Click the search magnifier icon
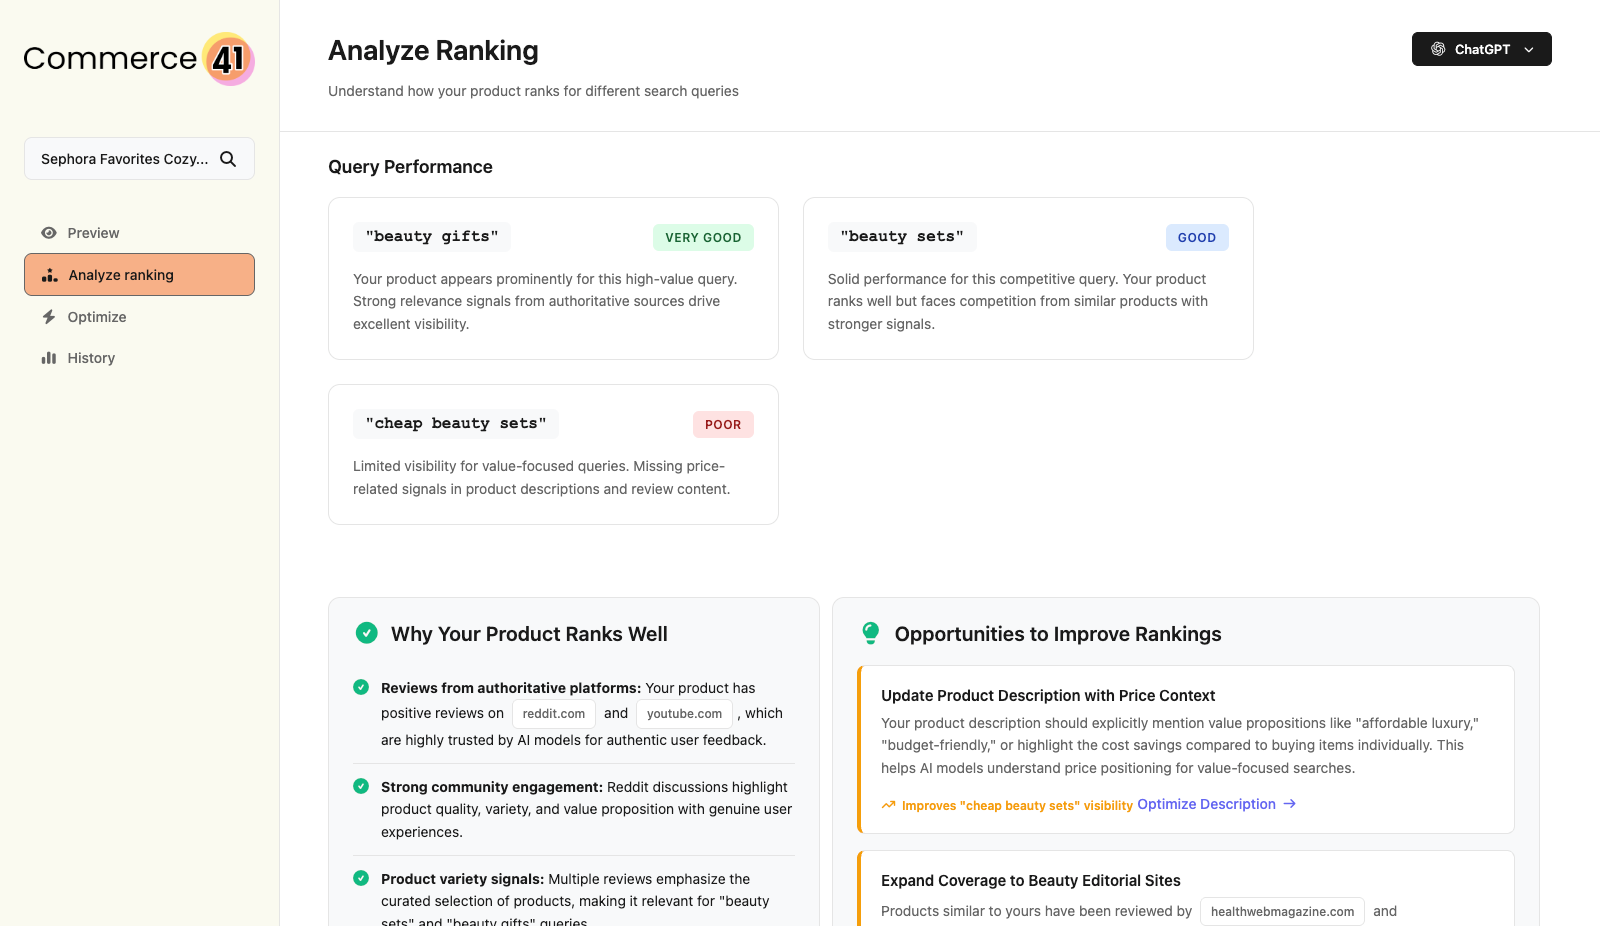This screenshot has height=926, width=1600. pyautogui.click(x=228, y=158)
